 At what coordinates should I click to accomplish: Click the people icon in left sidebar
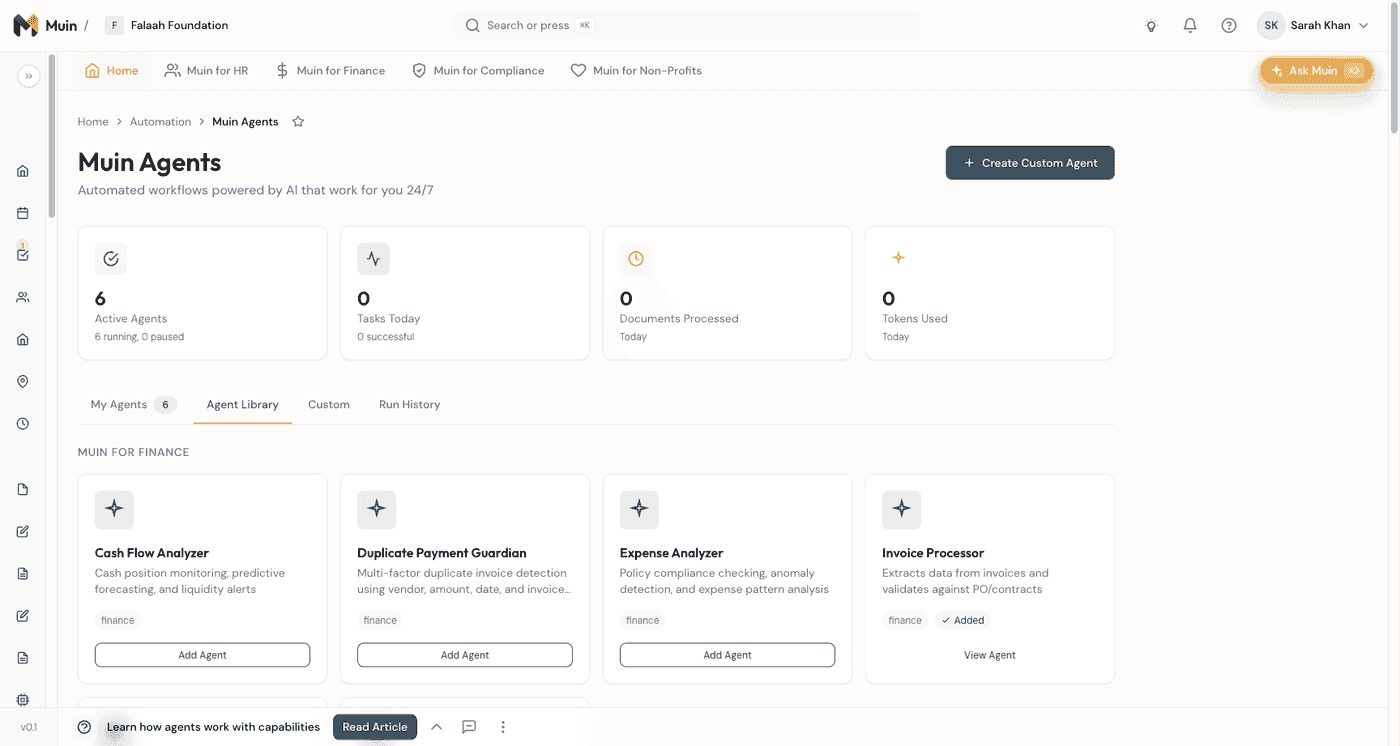tap(23, 297)
